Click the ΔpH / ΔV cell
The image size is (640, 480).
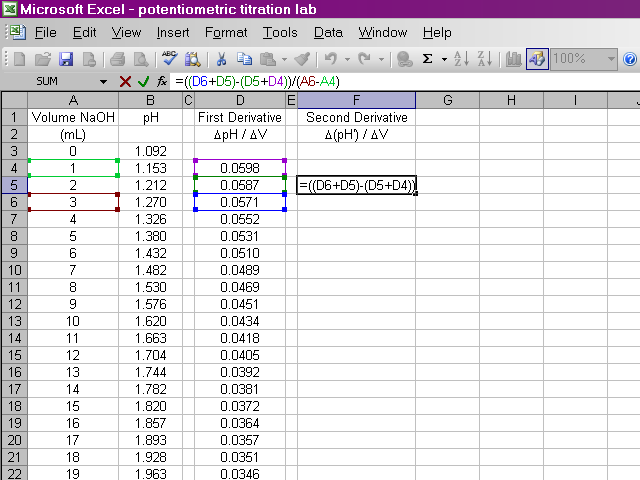point(240,134)
